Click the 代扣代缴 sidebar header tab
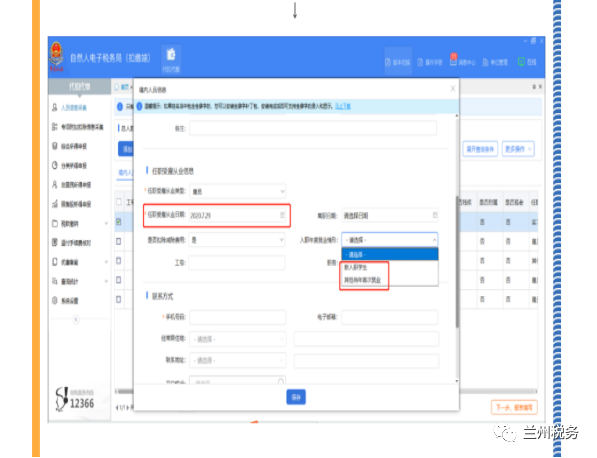Viewport: 597px width, 458px height. coord(79,86)
